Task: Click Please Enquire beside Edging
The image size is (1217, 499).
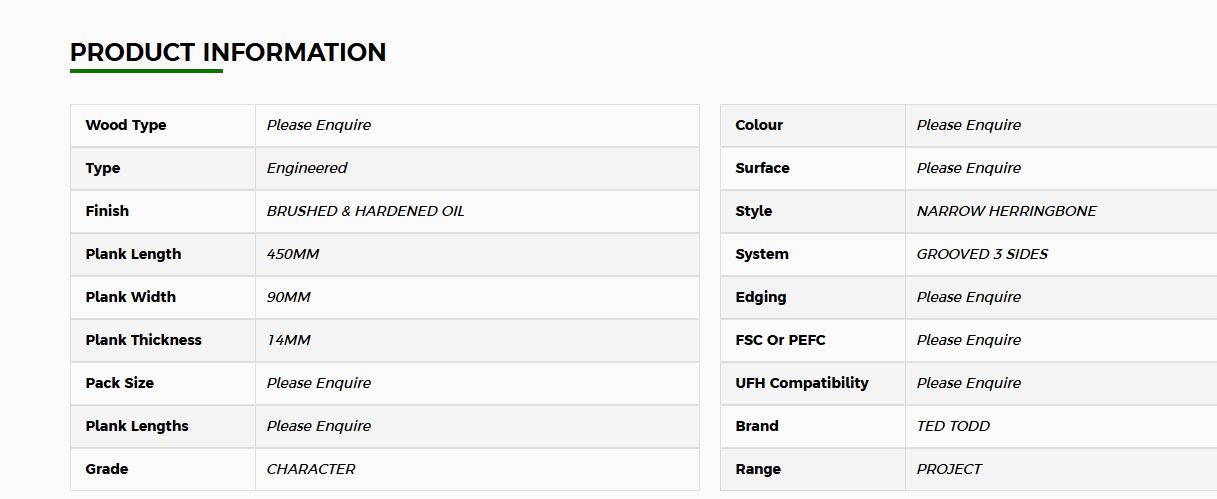Action: tap(969, 297)
